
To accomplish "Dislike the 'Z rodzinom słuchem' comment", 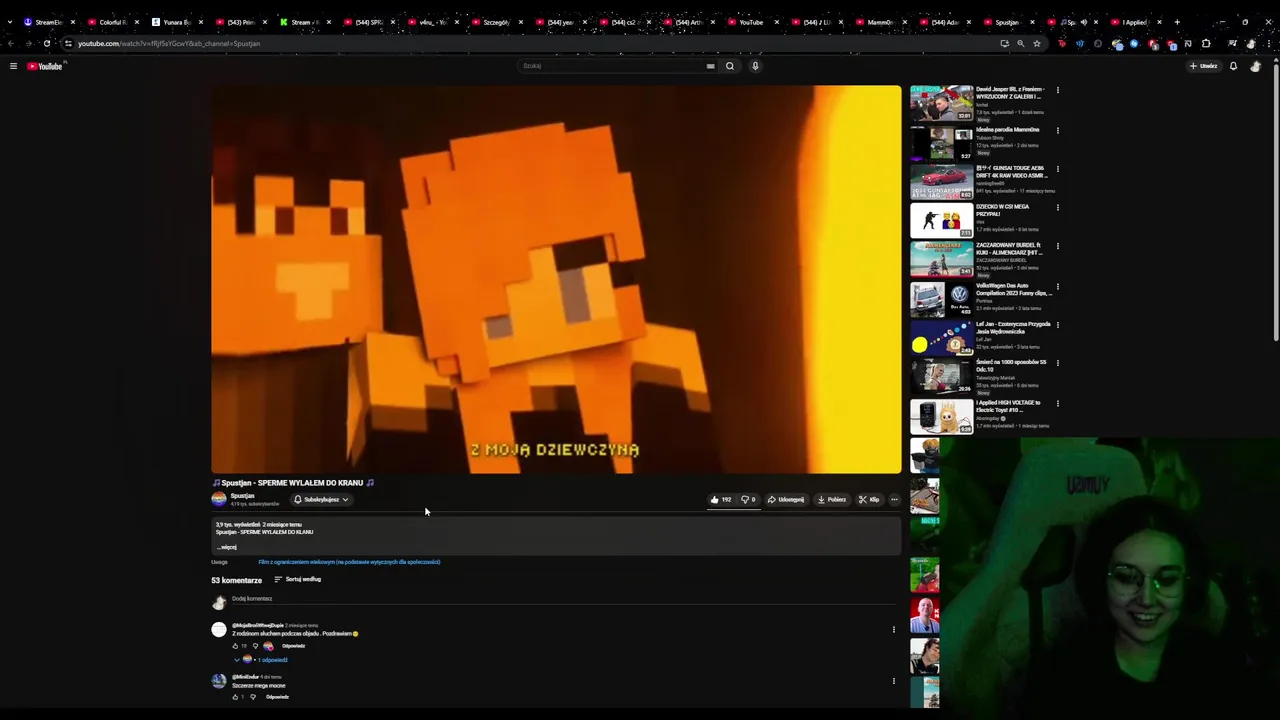I will pyautogui.click(x=255, y=646).
